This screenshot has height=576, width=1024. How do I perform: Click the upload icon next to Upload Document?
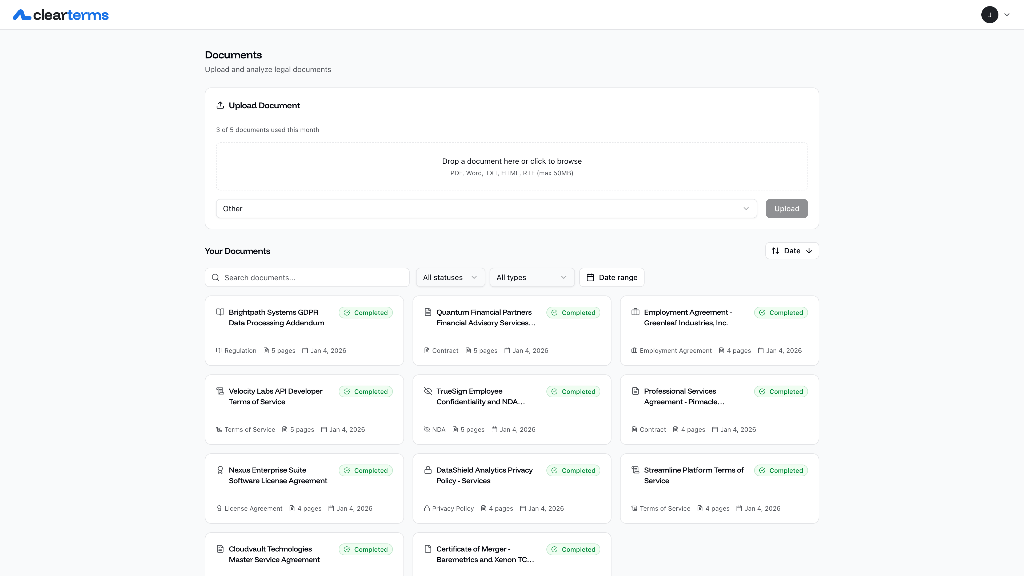point(220,105)
